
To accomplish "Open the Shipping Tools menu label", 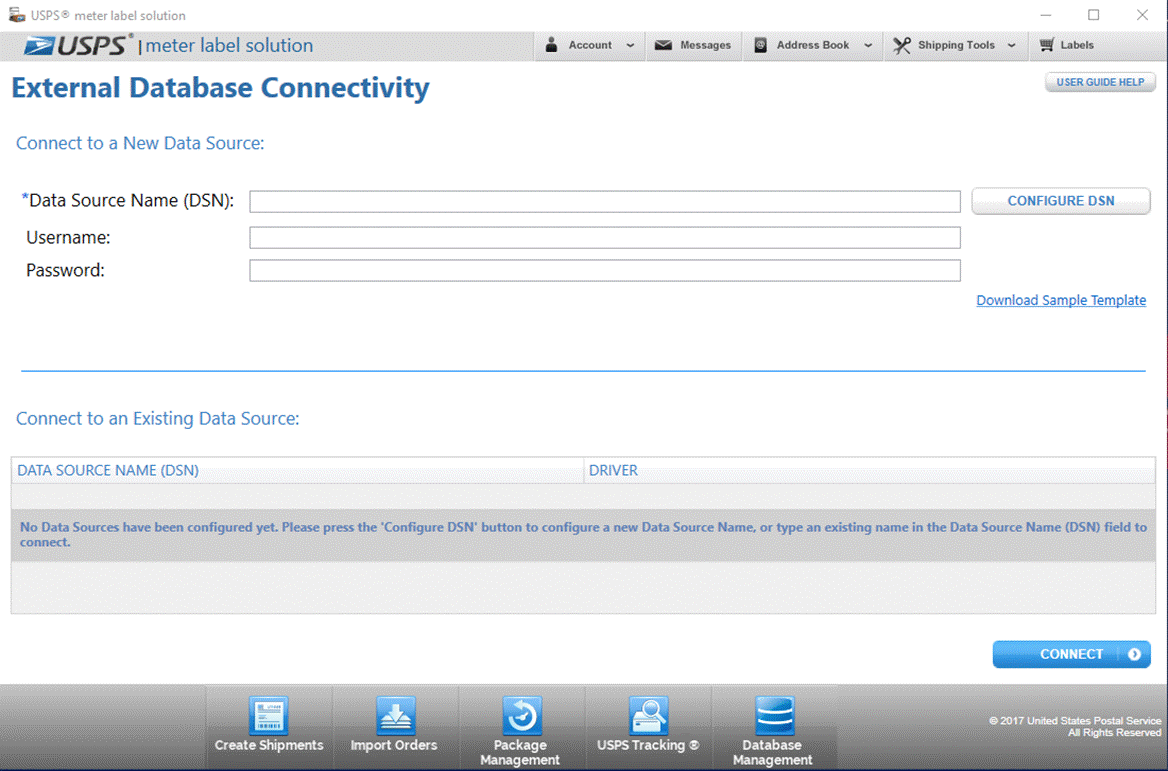I will 956,45.
